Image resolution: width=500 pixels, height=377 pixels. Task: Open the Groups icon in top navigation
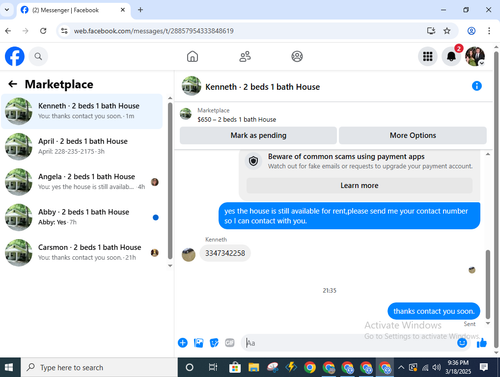[297, 56]
